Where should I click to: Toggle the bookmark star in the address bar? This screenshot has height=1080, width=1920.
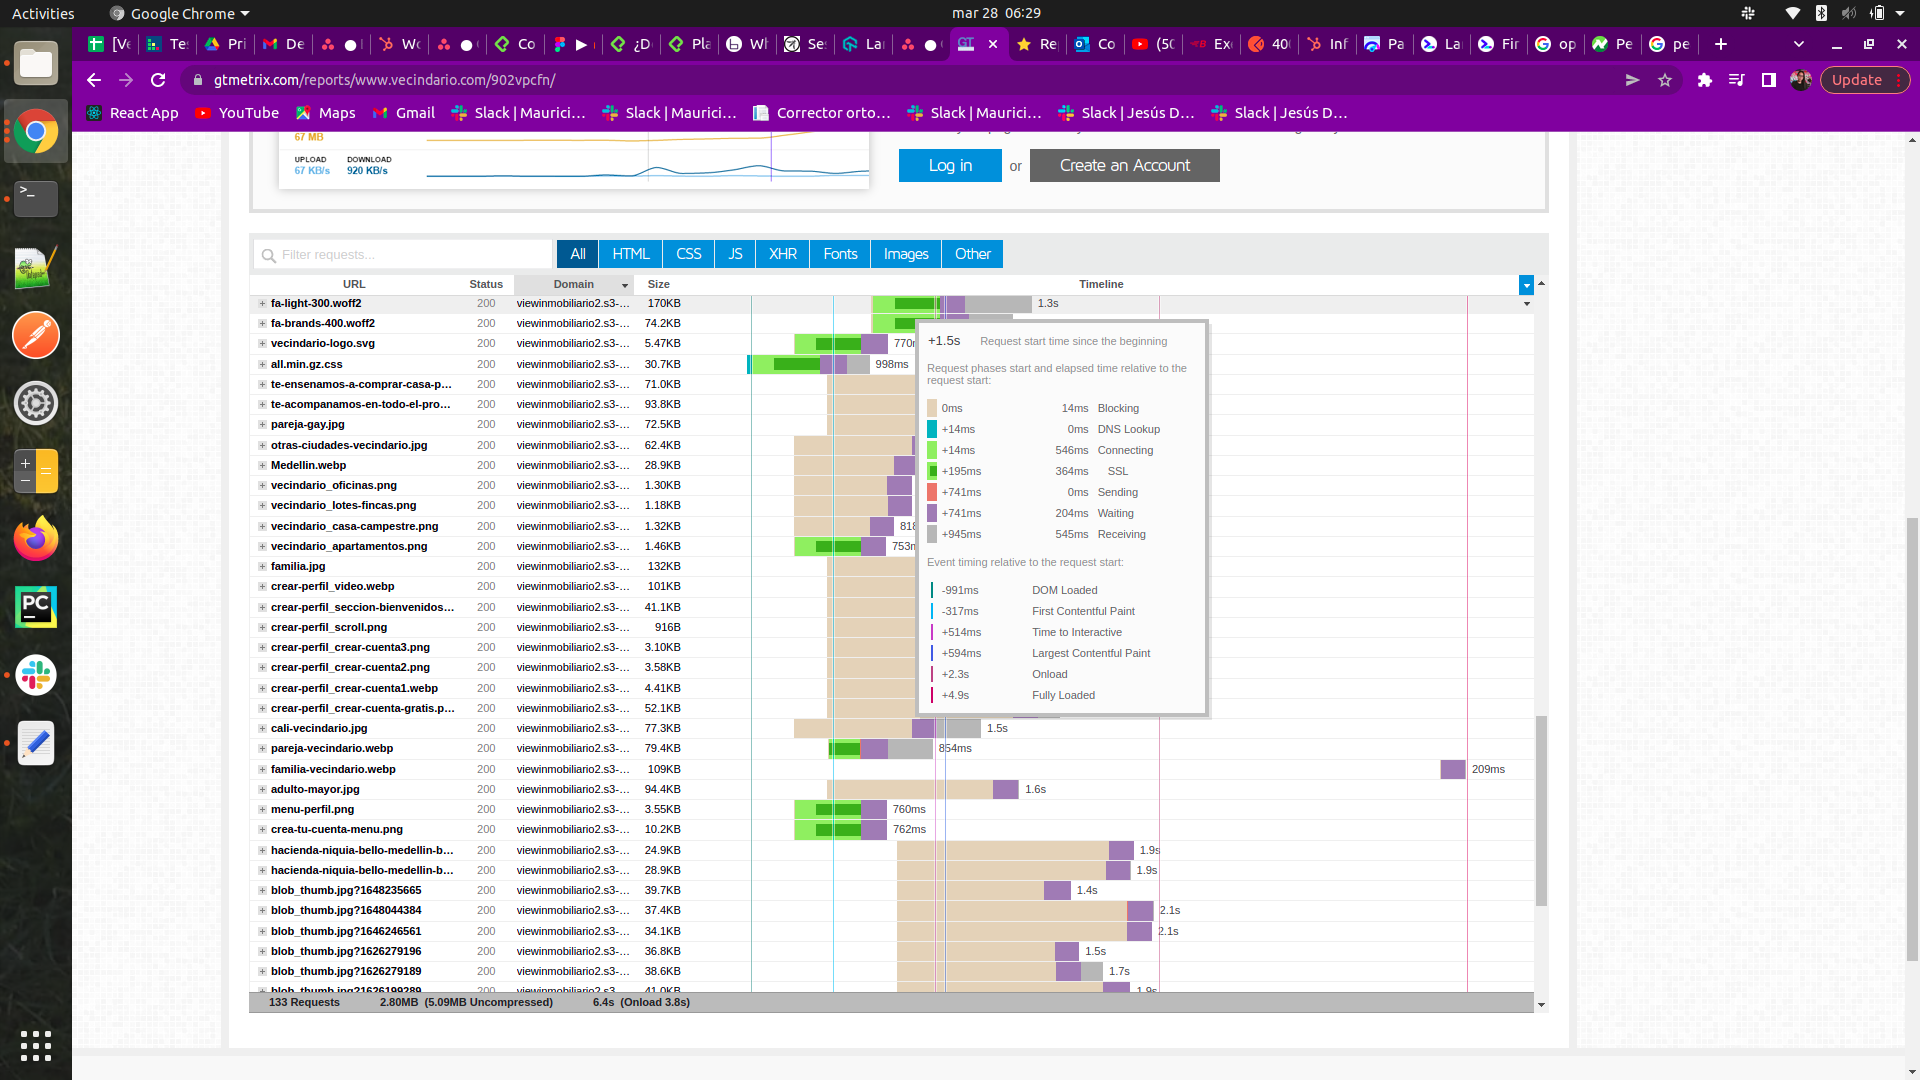pyautogui.click(x=1667, y=80)
